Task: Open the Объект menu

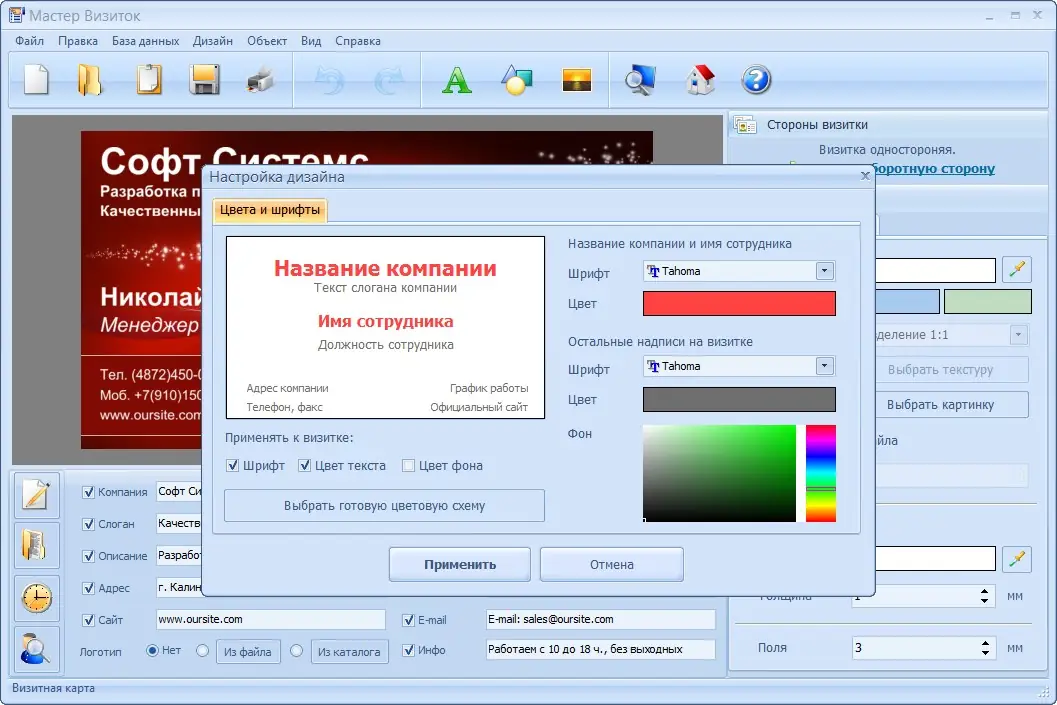Action: (267, 41)
